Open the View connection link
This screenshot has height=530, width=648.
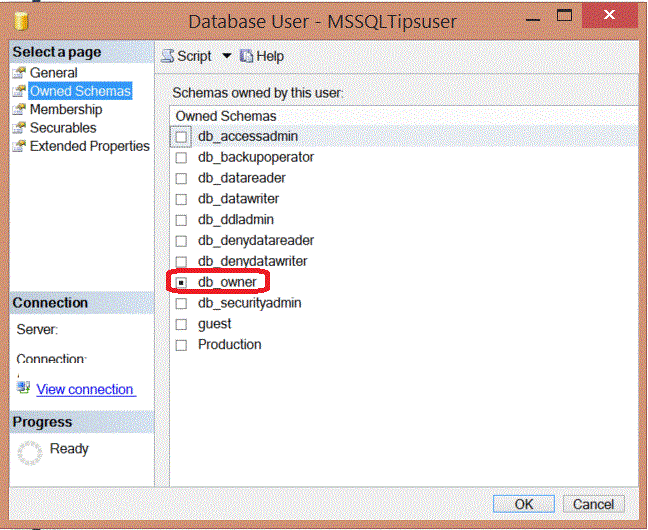coord(86,389)
